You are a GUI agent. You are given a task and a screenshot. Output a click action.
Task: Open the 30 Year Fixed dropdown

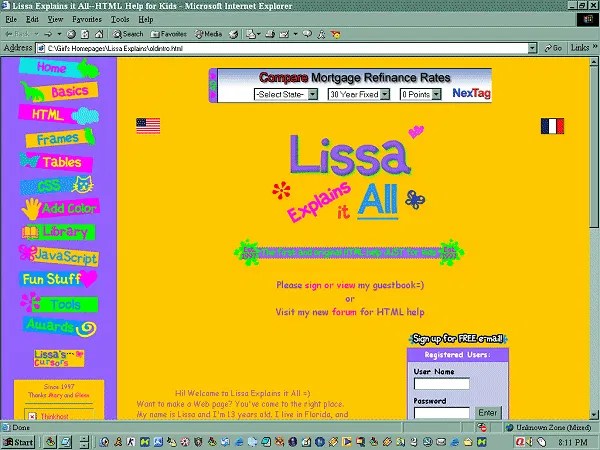tap(359, 94)
